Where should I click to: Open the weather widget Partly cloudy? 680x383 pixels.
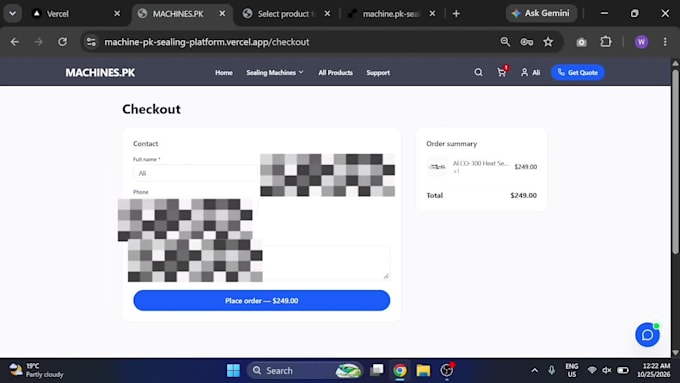36,370
